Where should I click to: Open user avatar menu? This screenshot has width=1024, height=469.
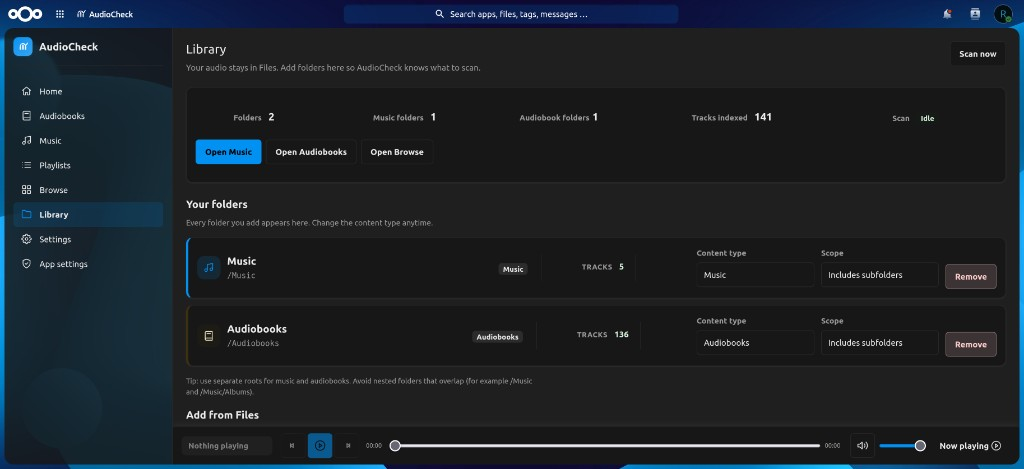[x=1002, y=14]
